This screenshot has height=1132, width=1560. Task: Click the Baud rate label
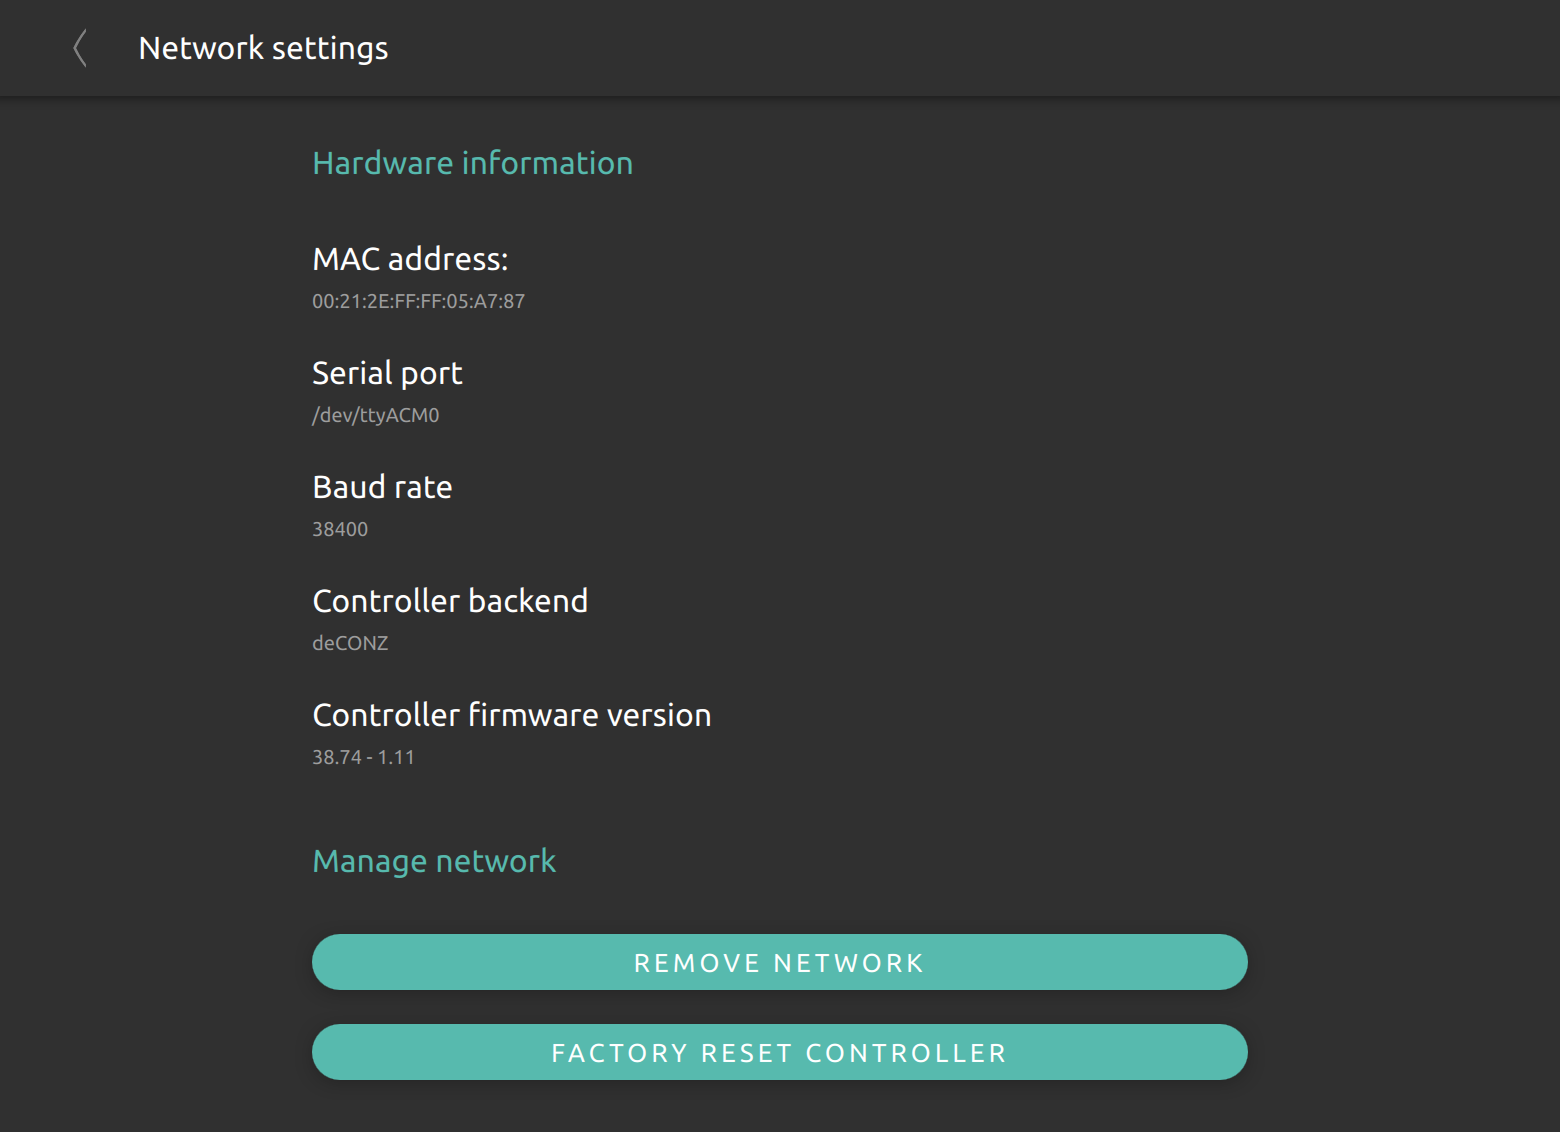[x=382, y=487]
